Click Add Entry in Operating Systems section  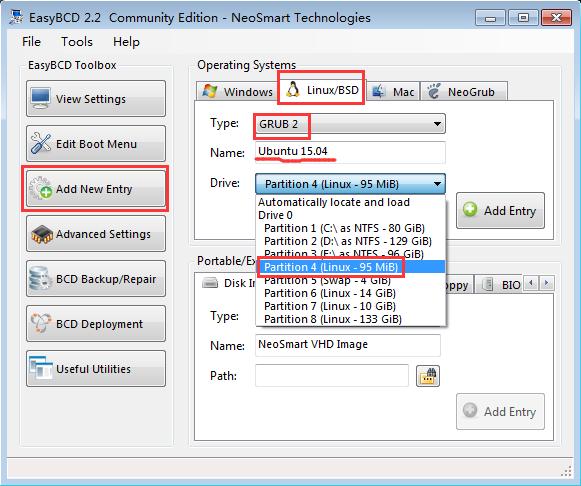(x=500, y=210)
